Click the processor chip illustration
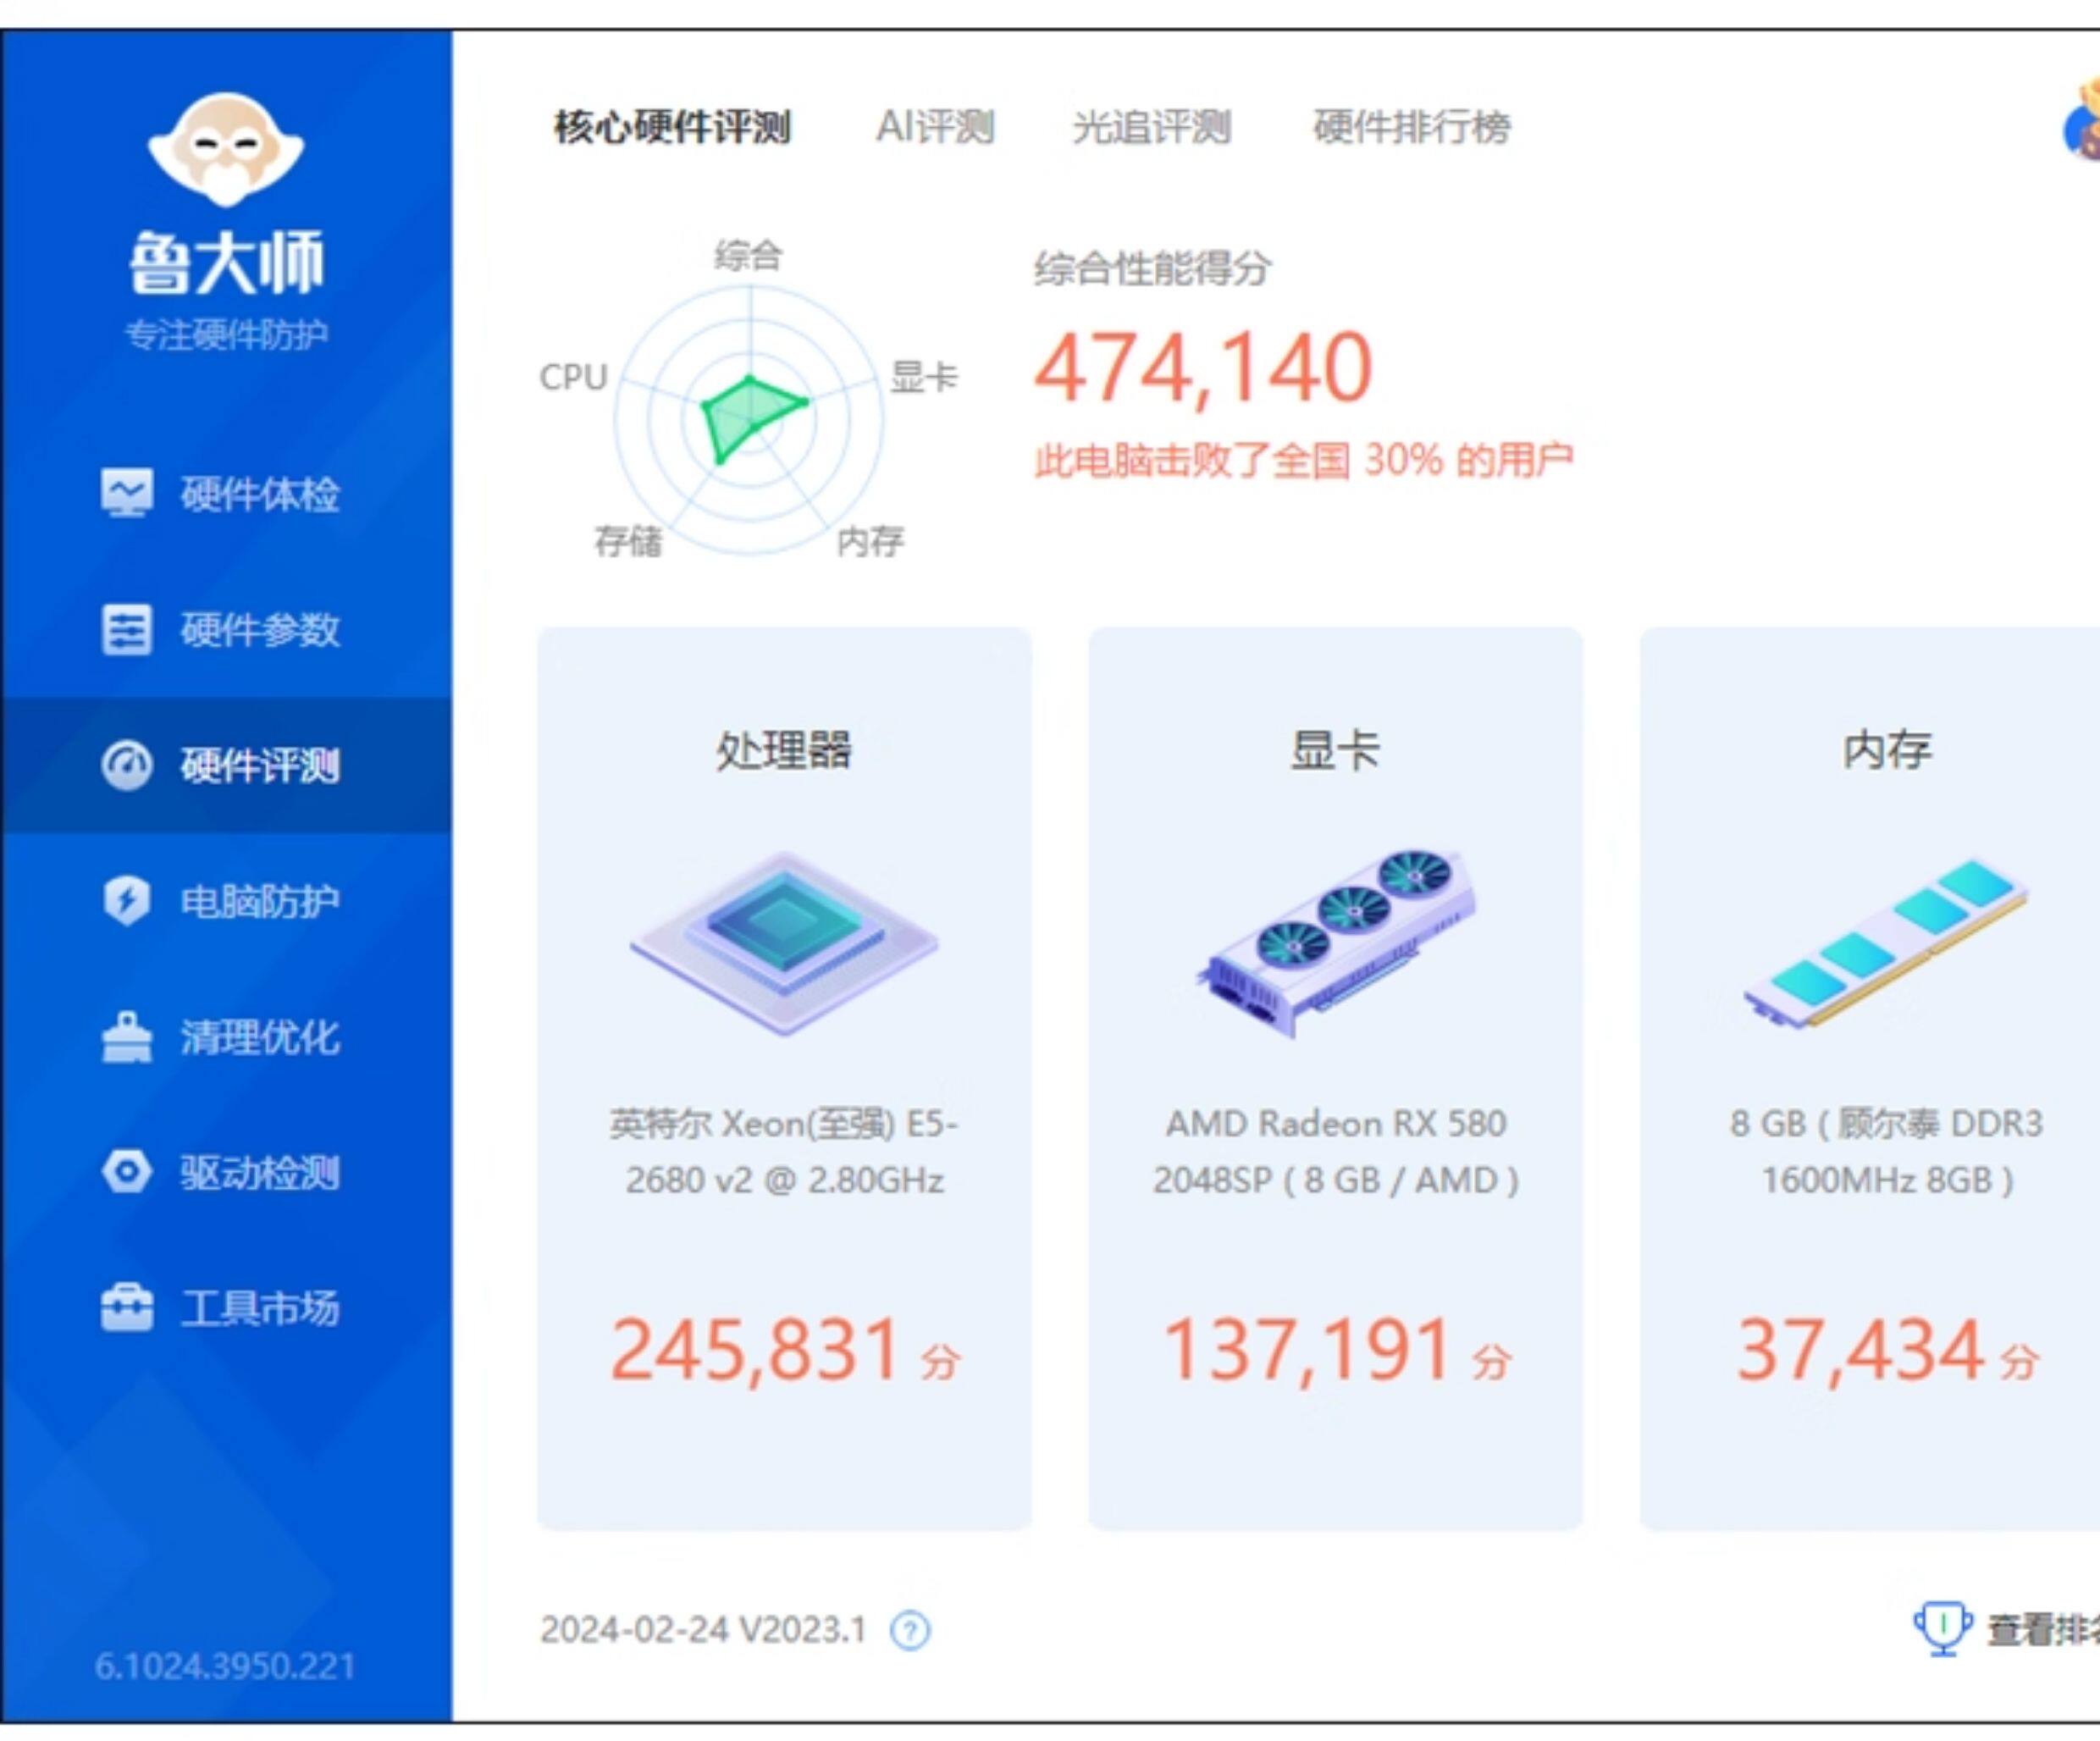The height and width of the screenshot is (1741, 2100). [784, 943]
